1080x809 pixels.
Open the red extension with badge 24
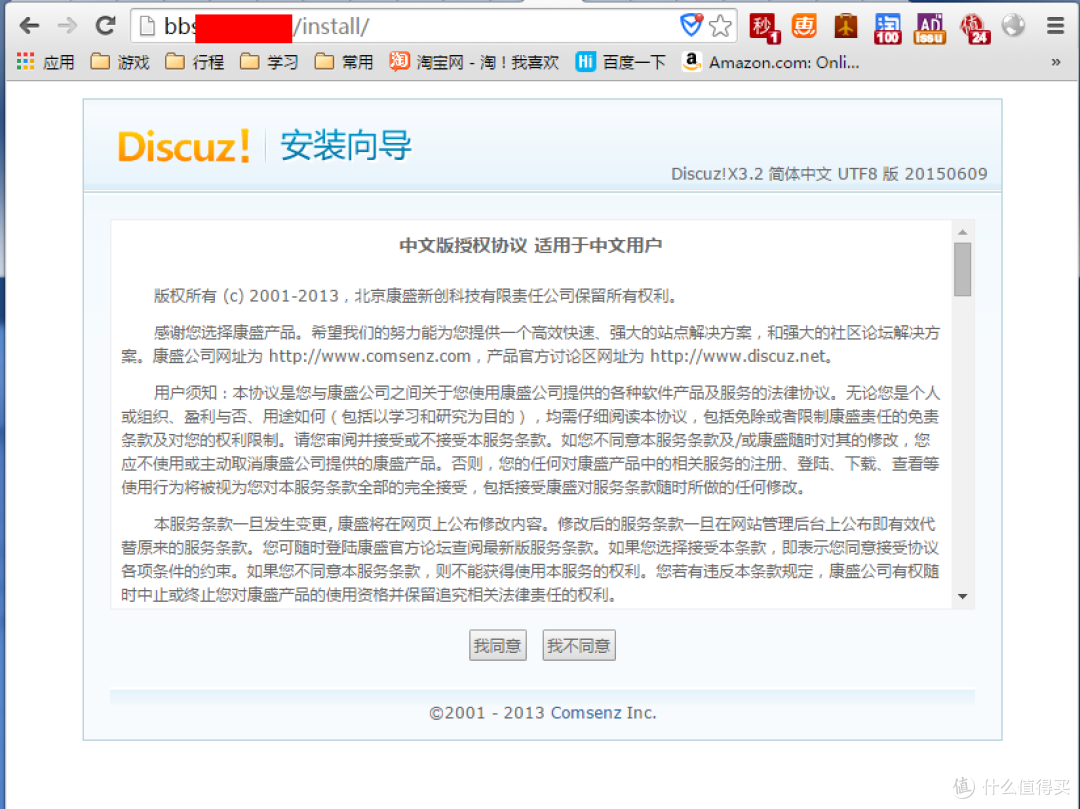point(975,28)
